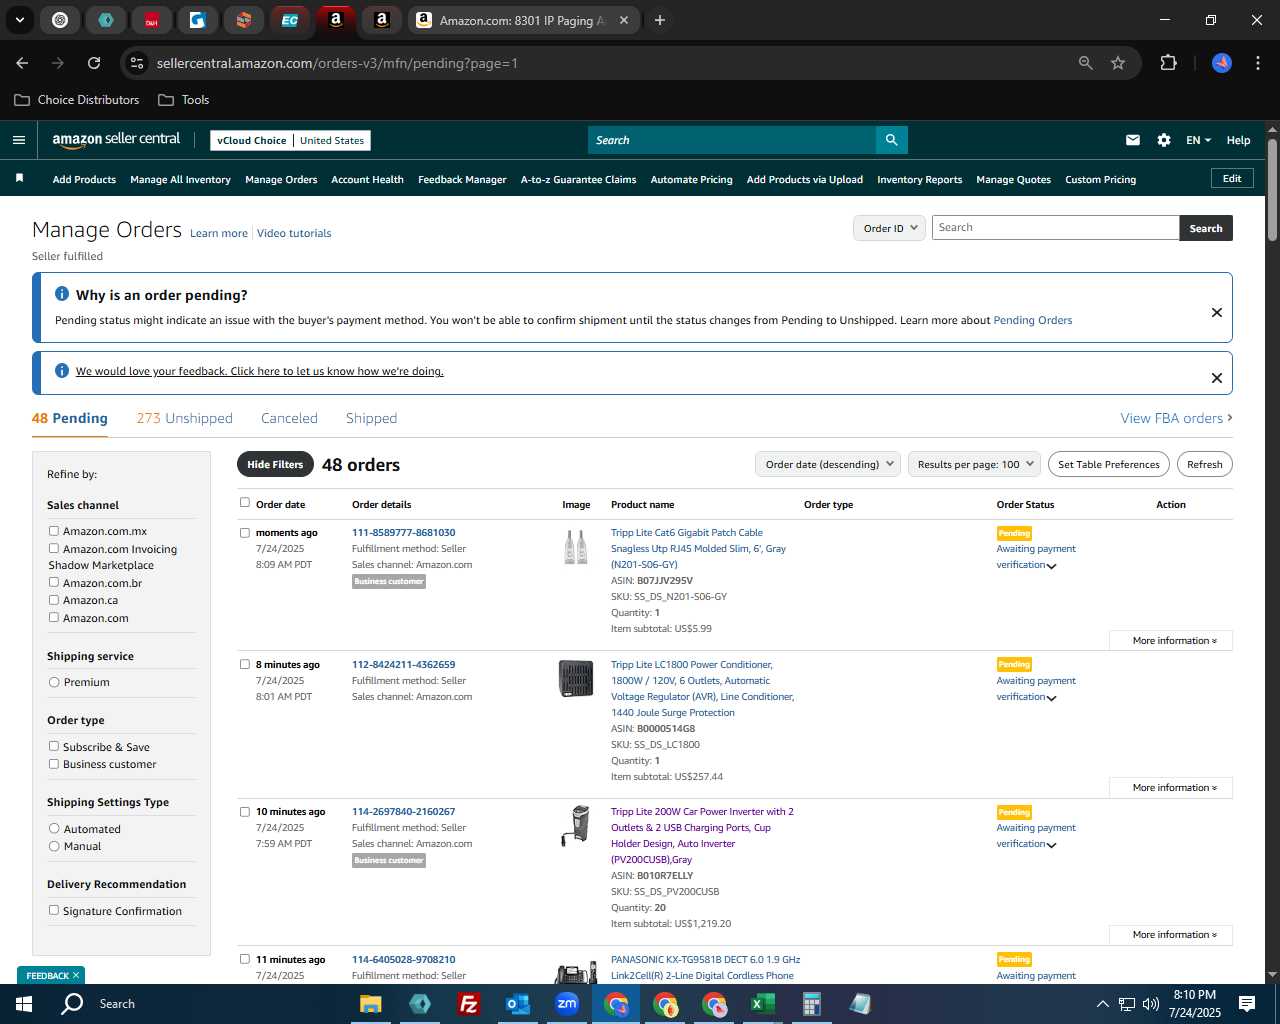1280x1024 pixels.
Task: Check the Amazon.com.mx sales channel filter
Action: (54, 531)
